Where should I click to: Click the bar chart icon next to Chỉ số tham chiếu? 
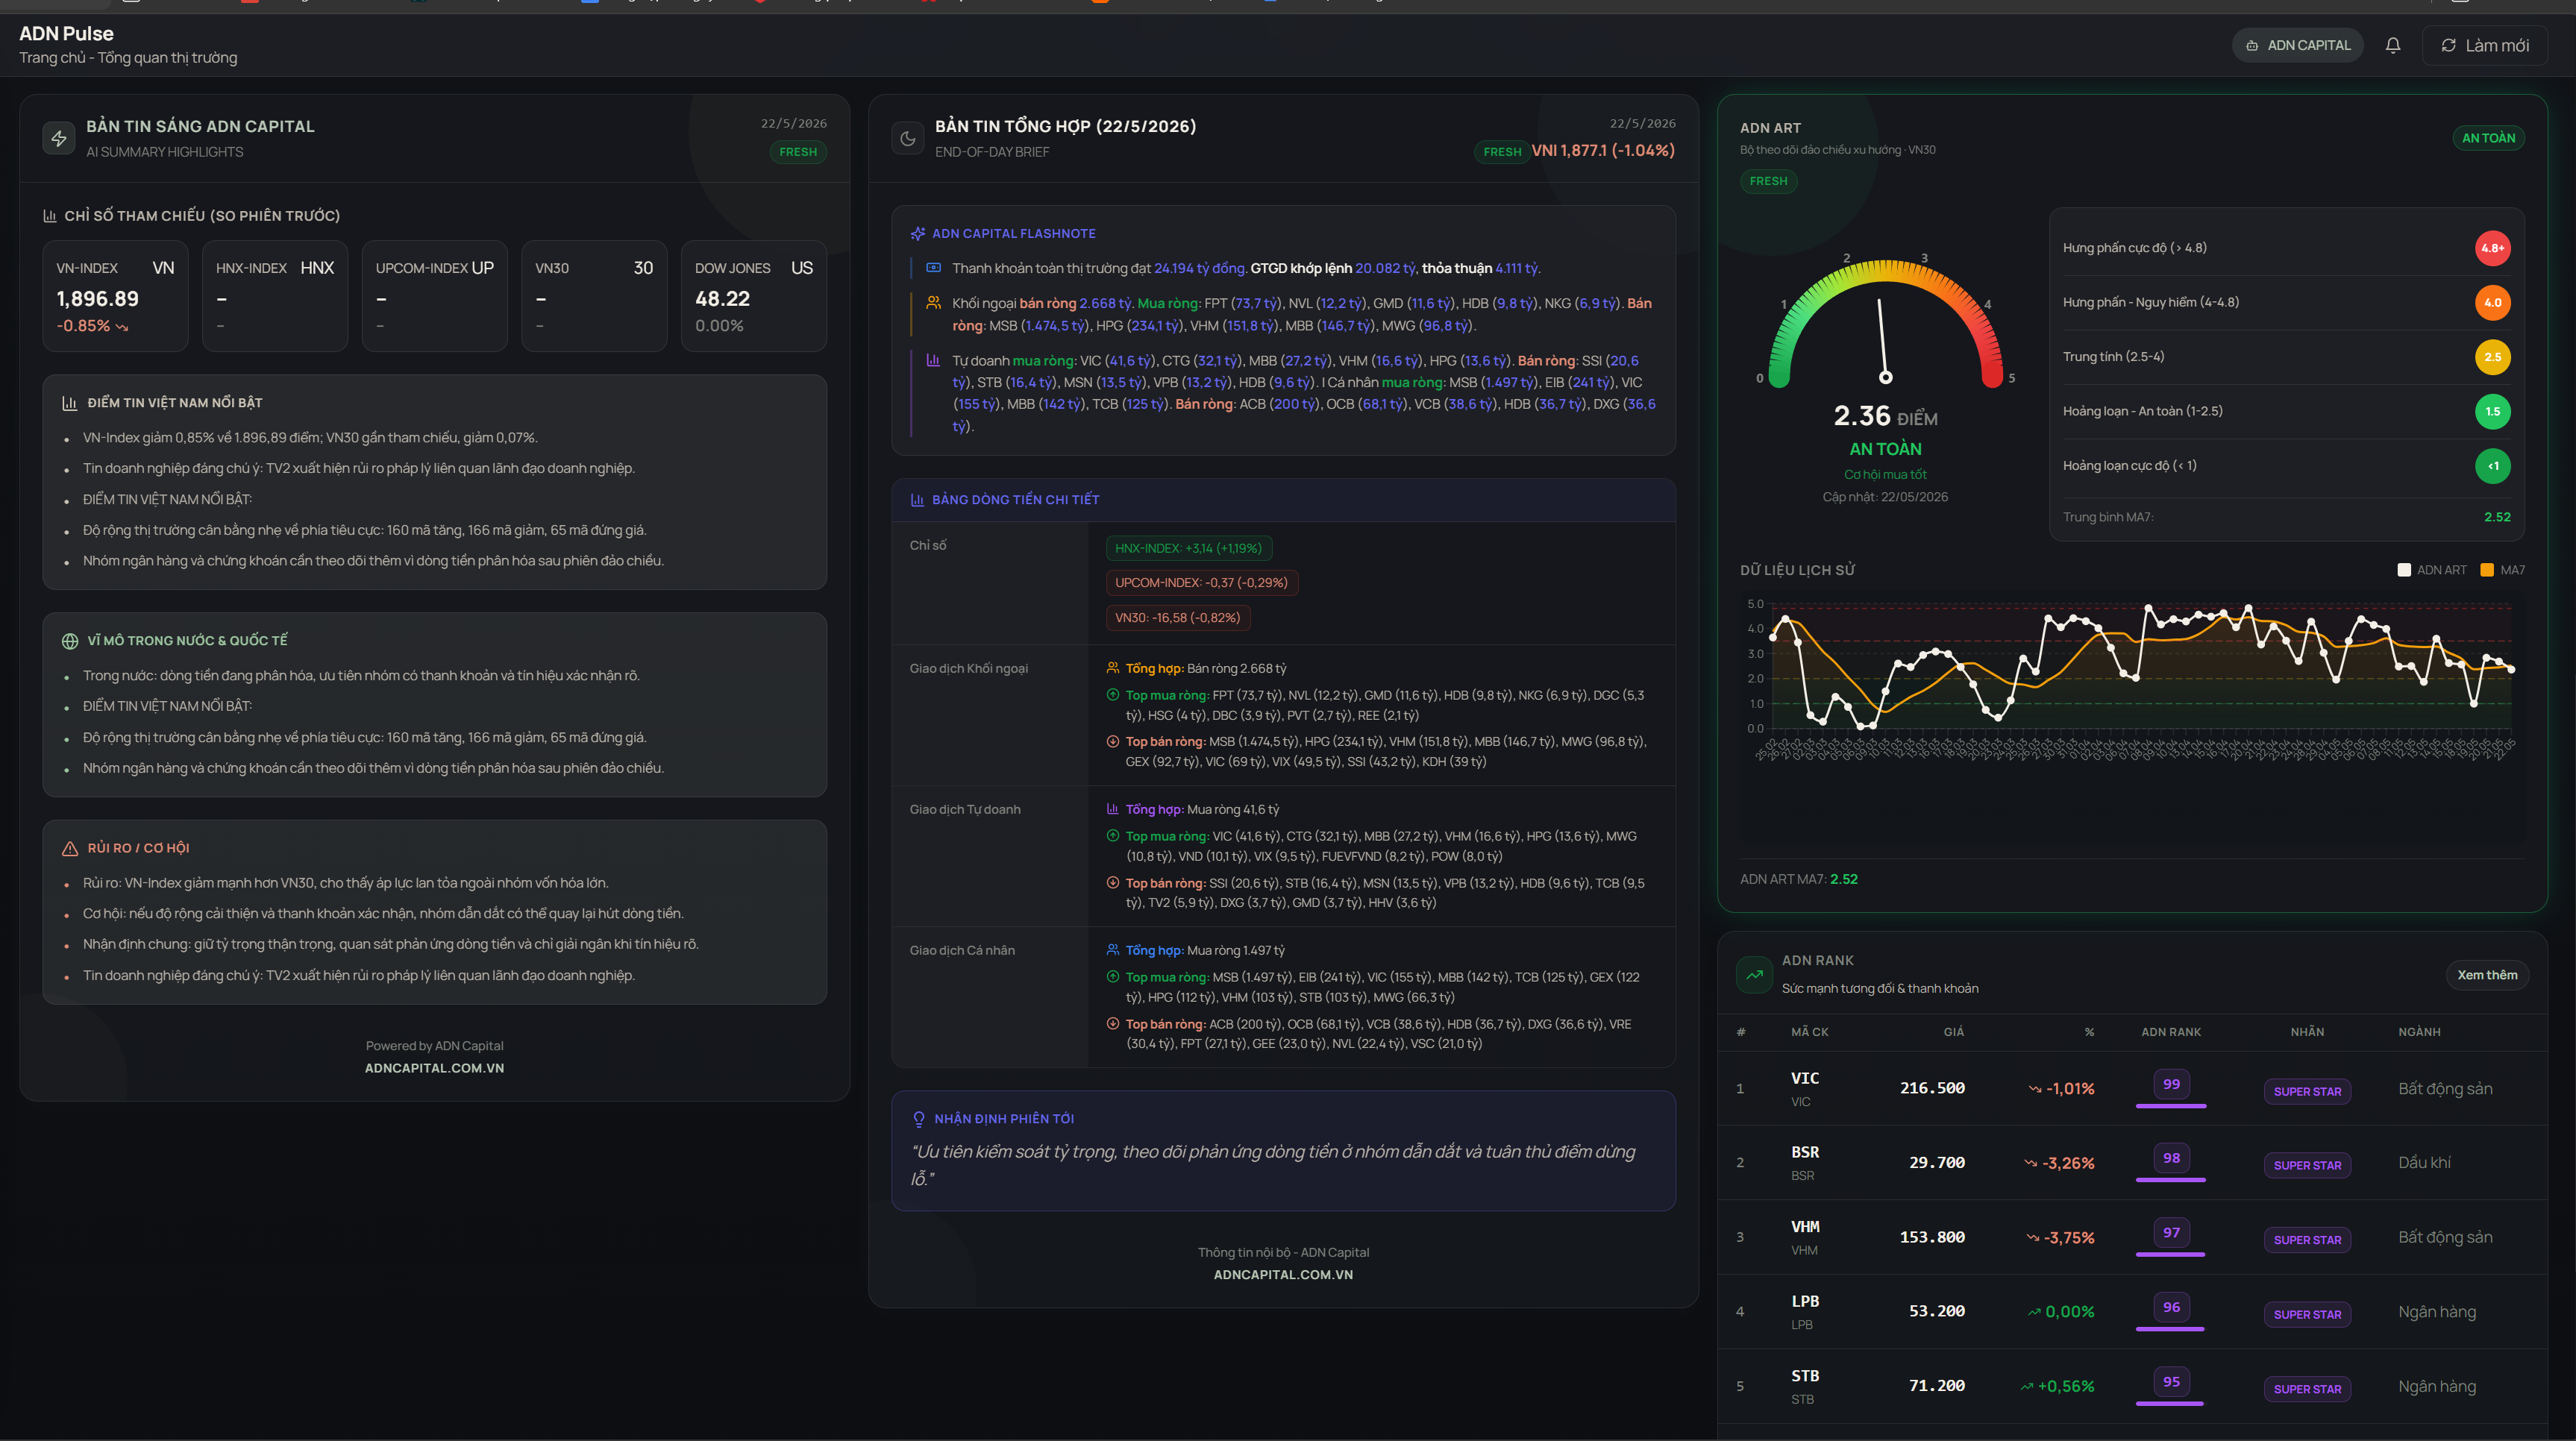click(50, 216)
